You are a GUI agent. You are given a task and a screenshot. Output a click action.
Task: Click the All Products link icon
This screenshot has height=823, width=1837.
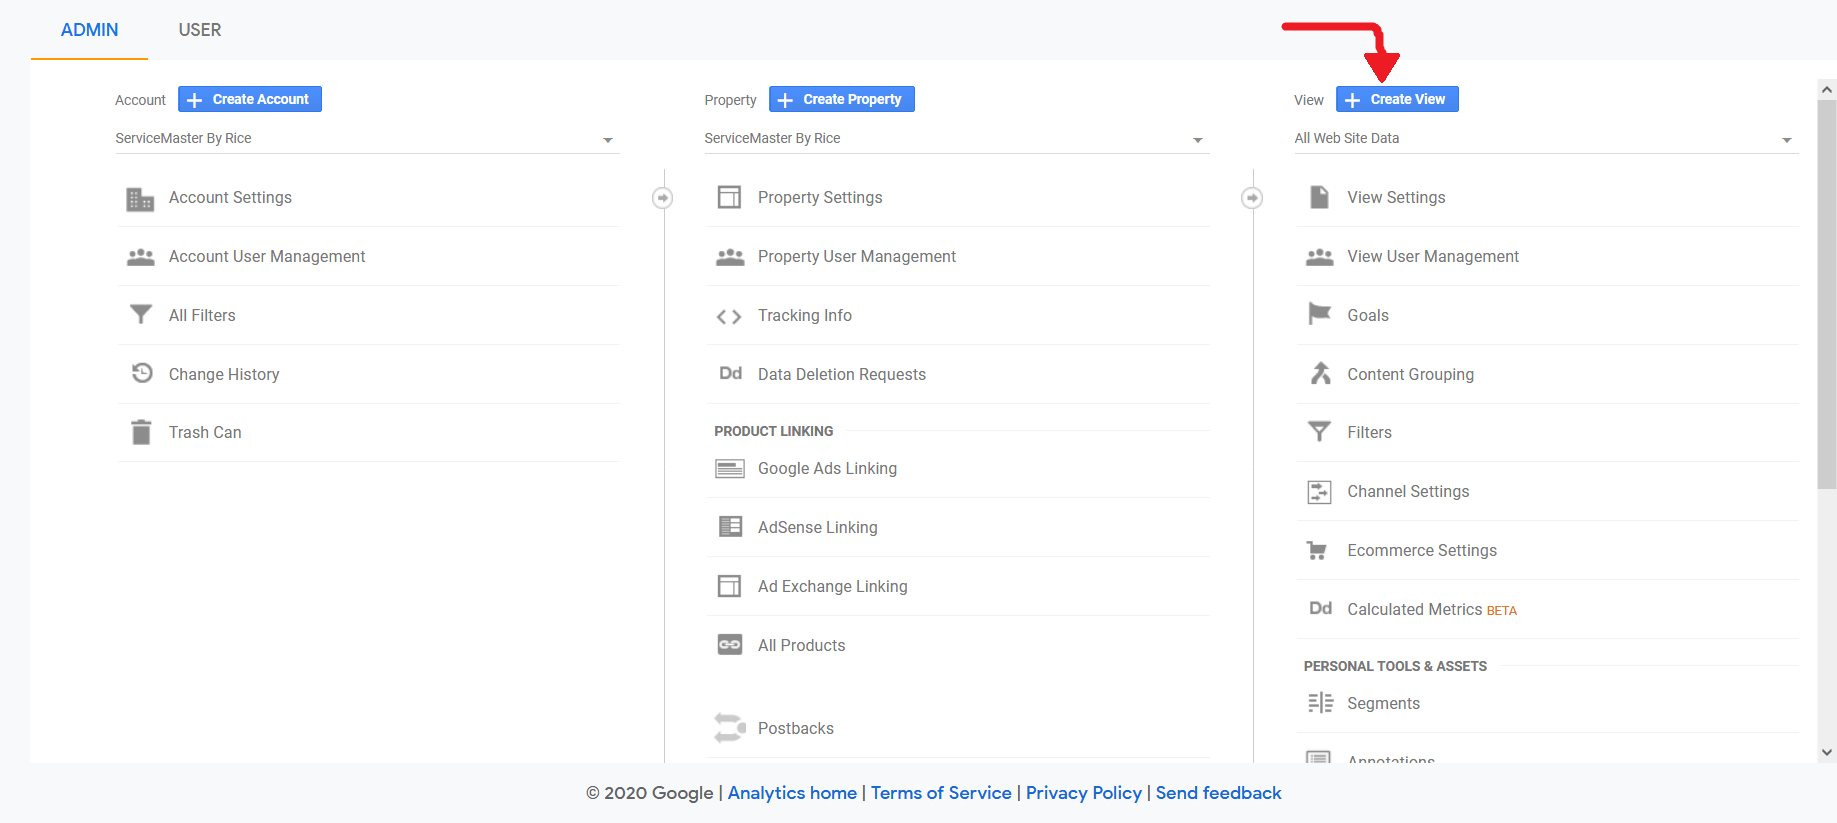pos(730,645)
